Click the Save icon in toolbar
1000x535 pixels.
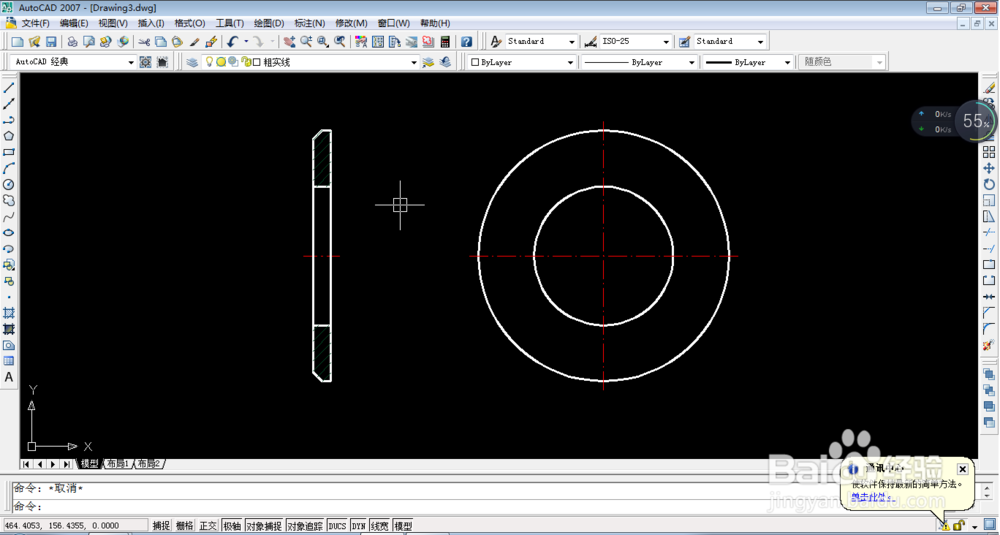51,41
